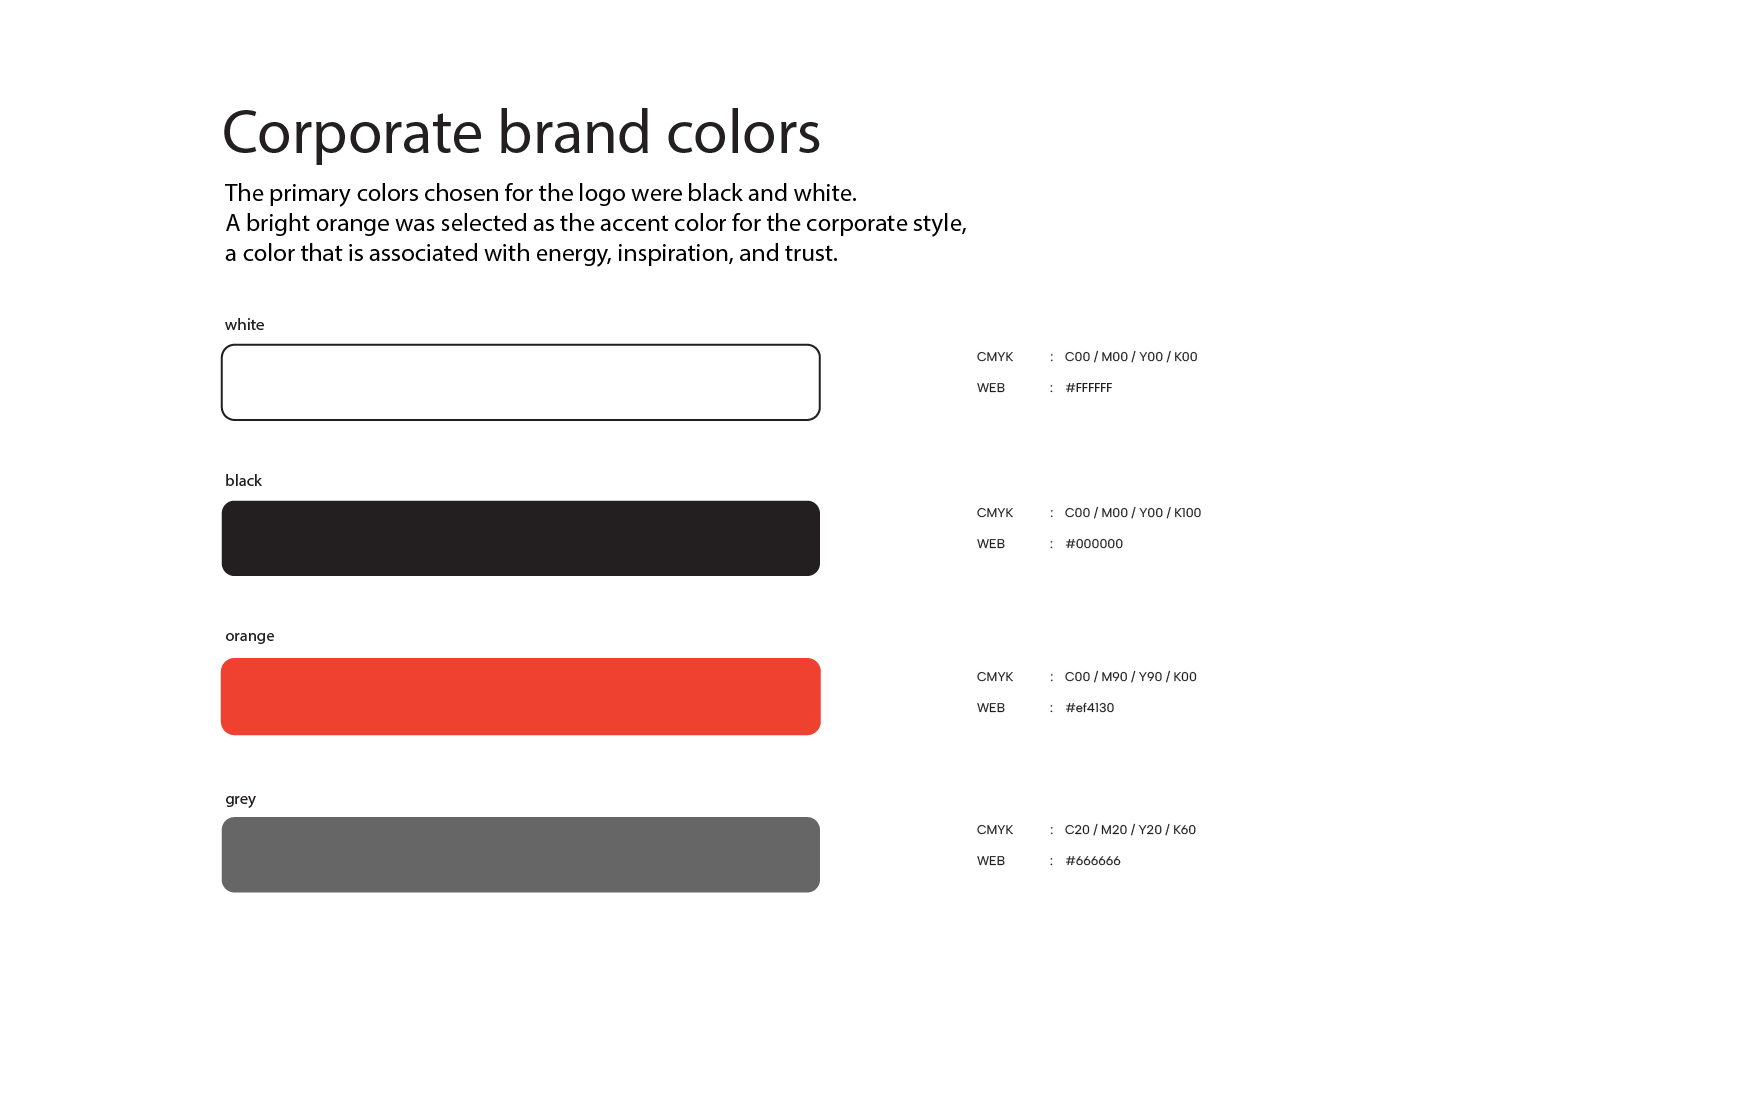Click the C00 / M90 / Y90 / K00 value

[x=1130, y=677]
